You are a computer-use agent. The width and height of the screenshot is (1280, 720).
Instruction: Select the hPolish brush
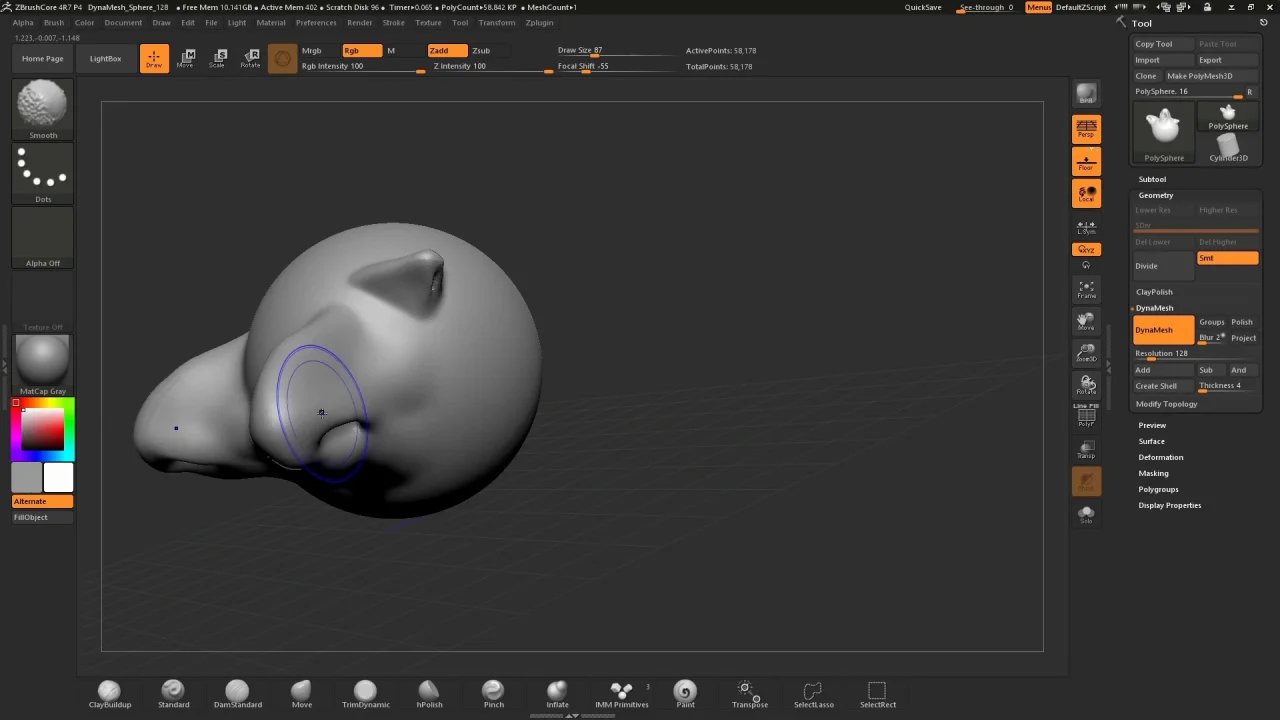429,694
